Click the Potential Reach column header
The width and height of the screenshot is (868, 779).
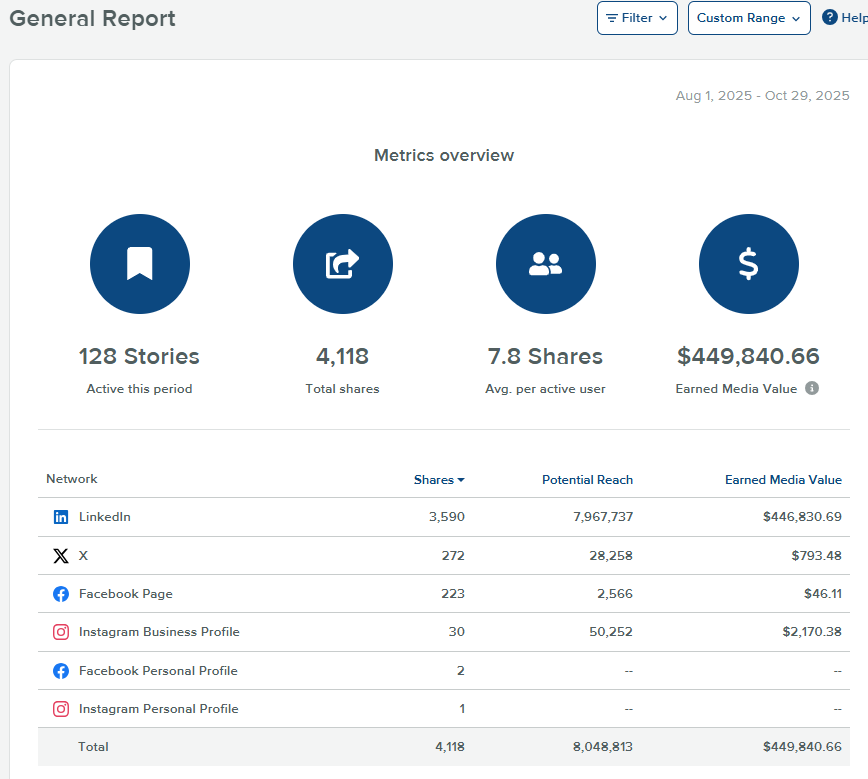tap(587, 479)
